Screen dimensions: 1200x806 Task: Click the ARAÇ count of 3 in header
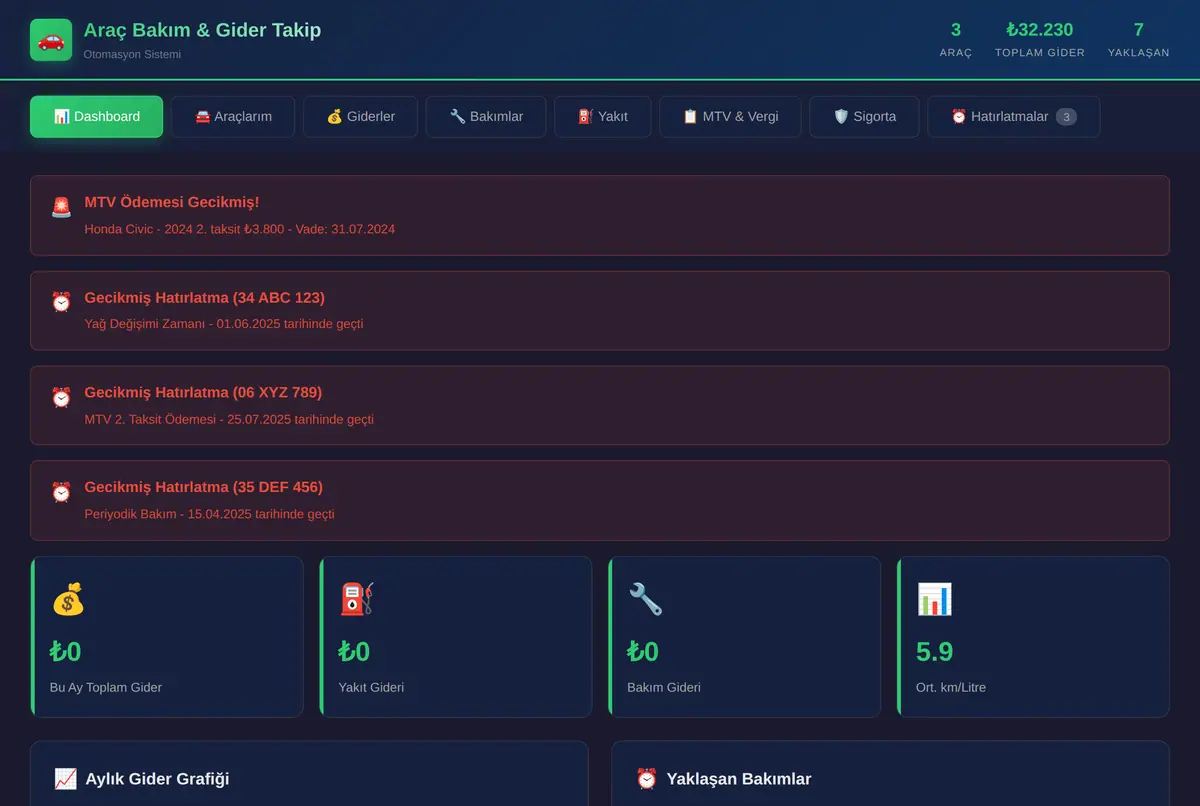pyautogui.click(x=956, y=30)
